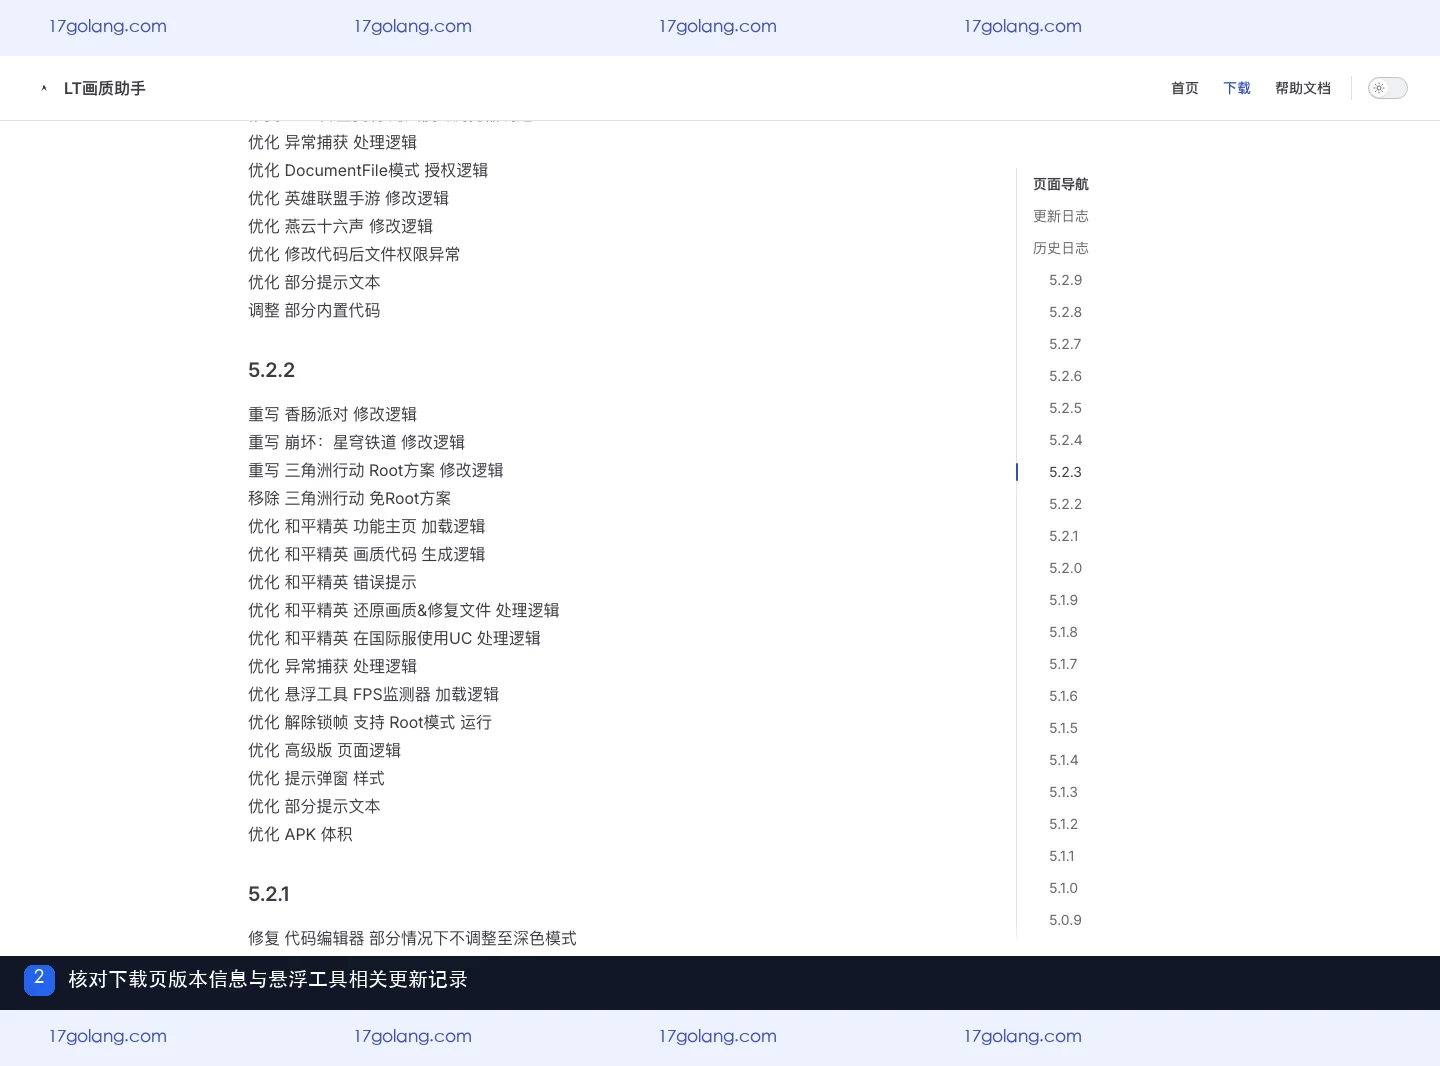This screenshot has height=1066, width=1440.
Task: Select 5.2.9 in the page navigation sidebar
Action: click(x=1066, y=280)
